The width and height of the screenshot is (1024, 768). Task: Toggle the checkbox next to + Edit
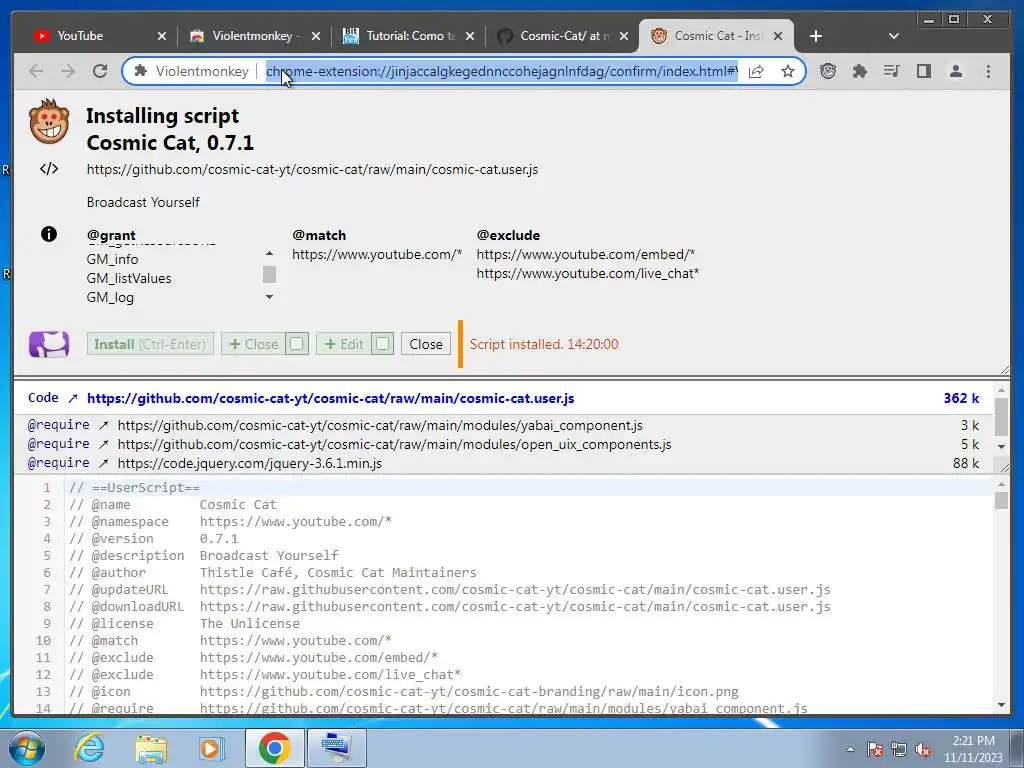coord(383,344)
